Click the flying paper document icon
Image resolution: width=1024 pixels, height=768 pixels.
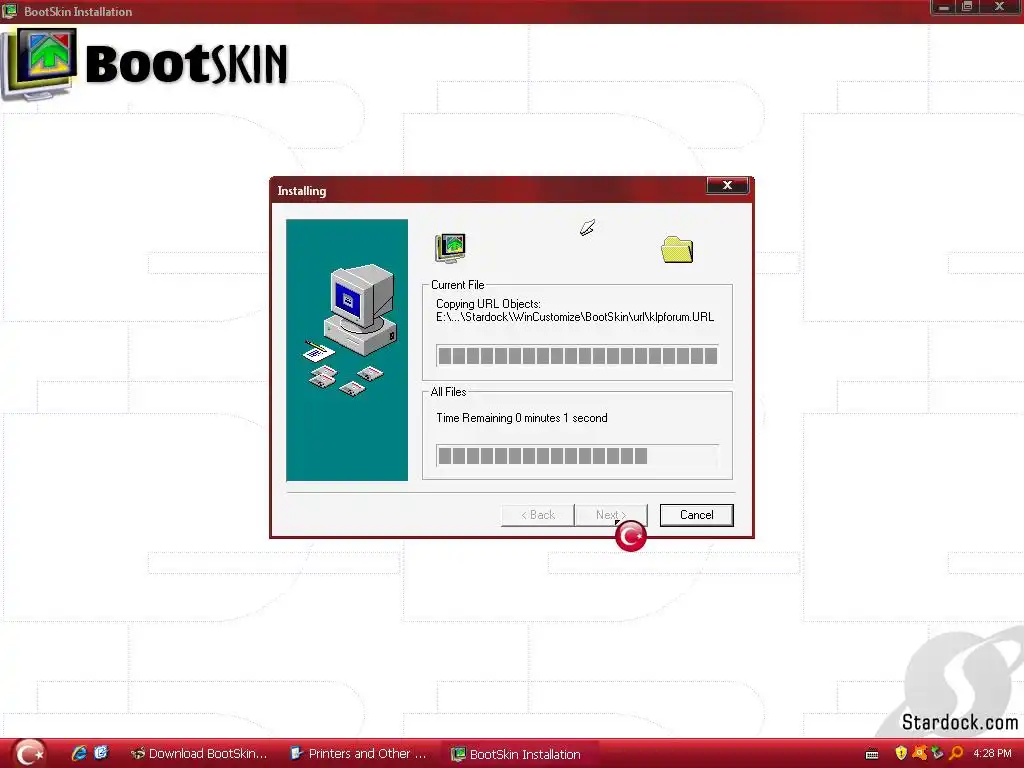click(x=587, y=228)
